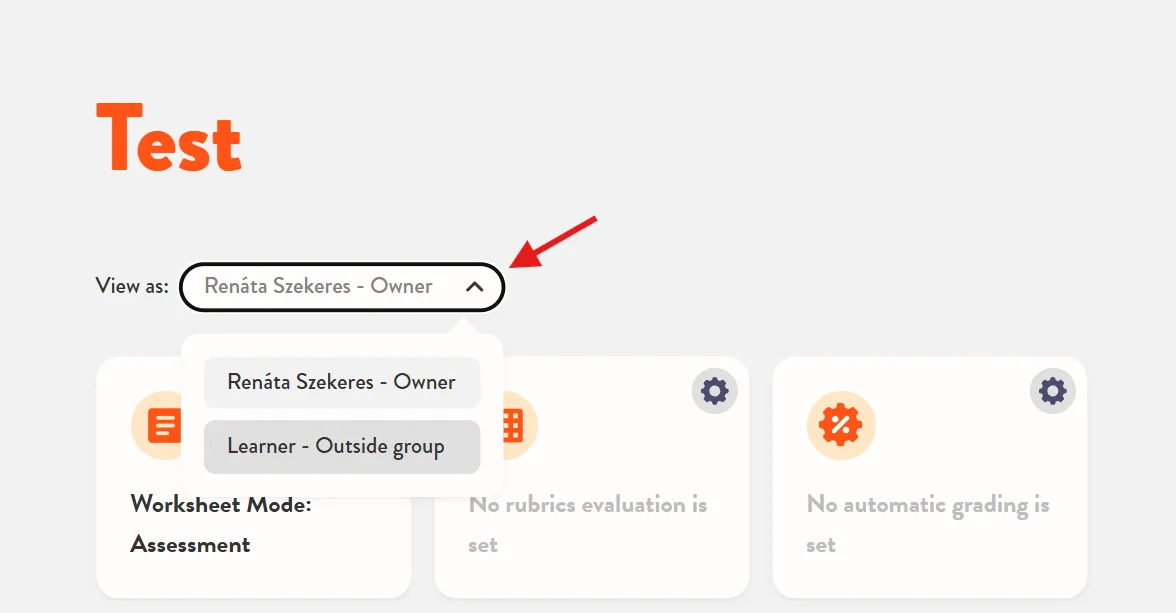This screenshot has width=1176, height=613.
Task: Click No automatic grading is set text
Action: point(928,524)
